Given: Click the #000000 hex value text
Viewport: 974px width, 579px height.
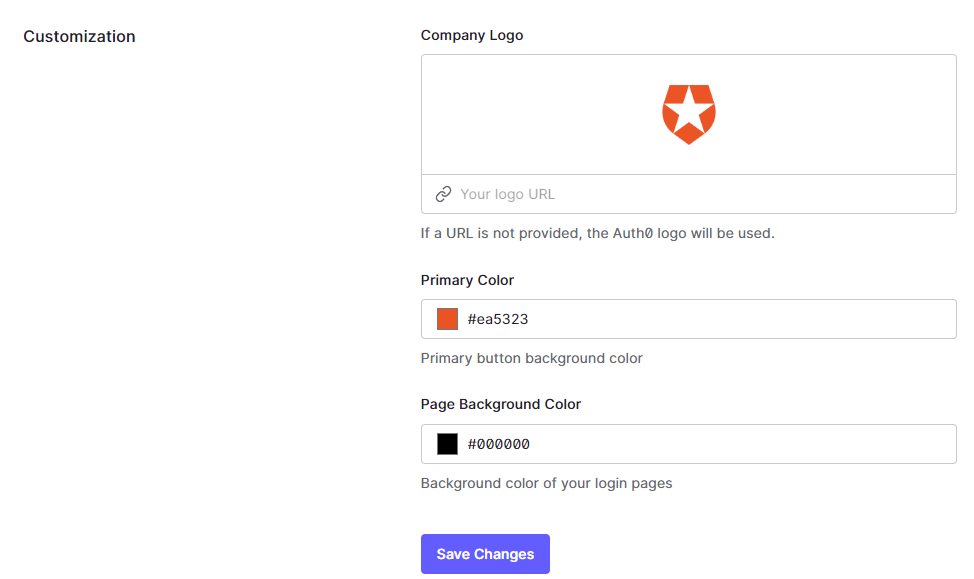Looking at the screenshot, I should (x=497, y=443).
